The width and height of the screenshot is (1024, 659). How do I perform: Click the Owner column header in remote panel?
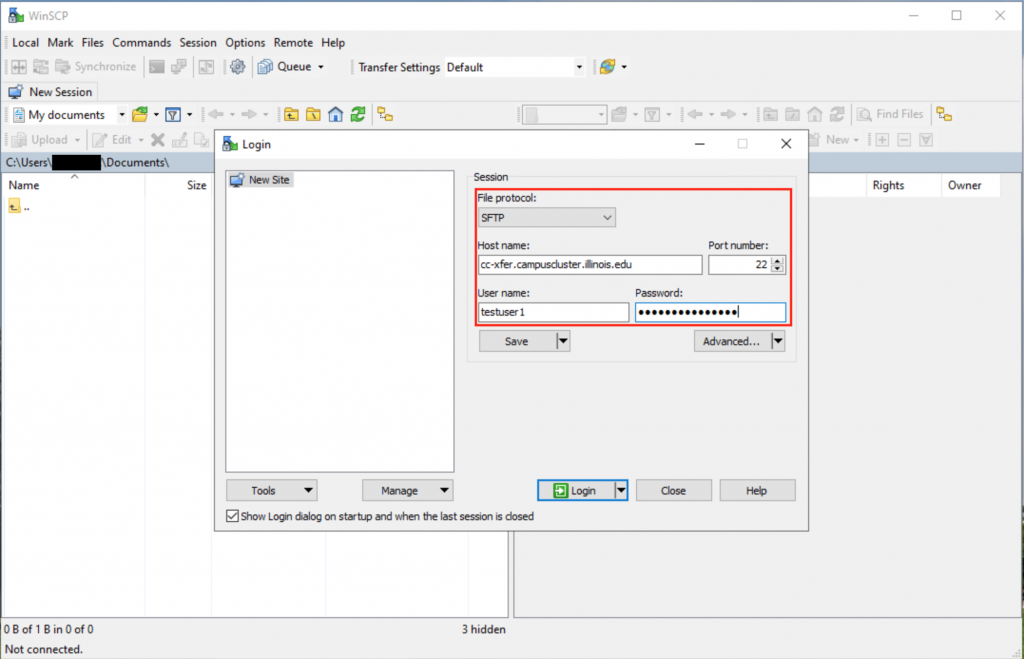[970, 185]
